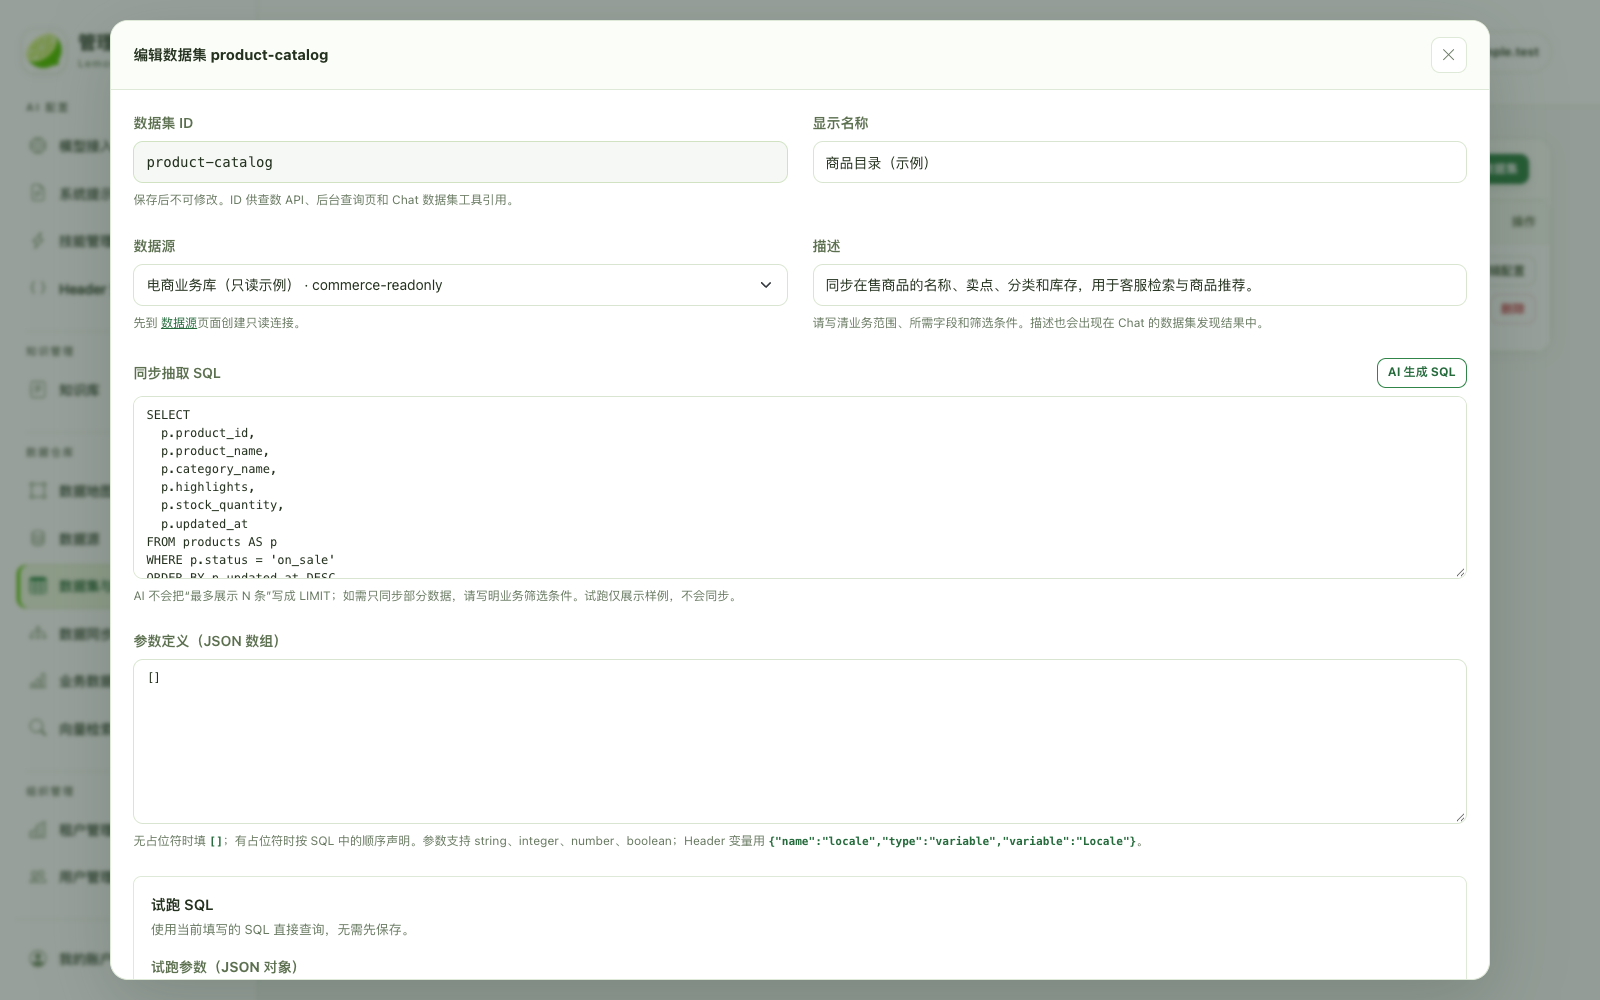Click the 'p.stock_quantity,' line in SQL
The width and height of the screenshot is (1600, 1000).
222,505
